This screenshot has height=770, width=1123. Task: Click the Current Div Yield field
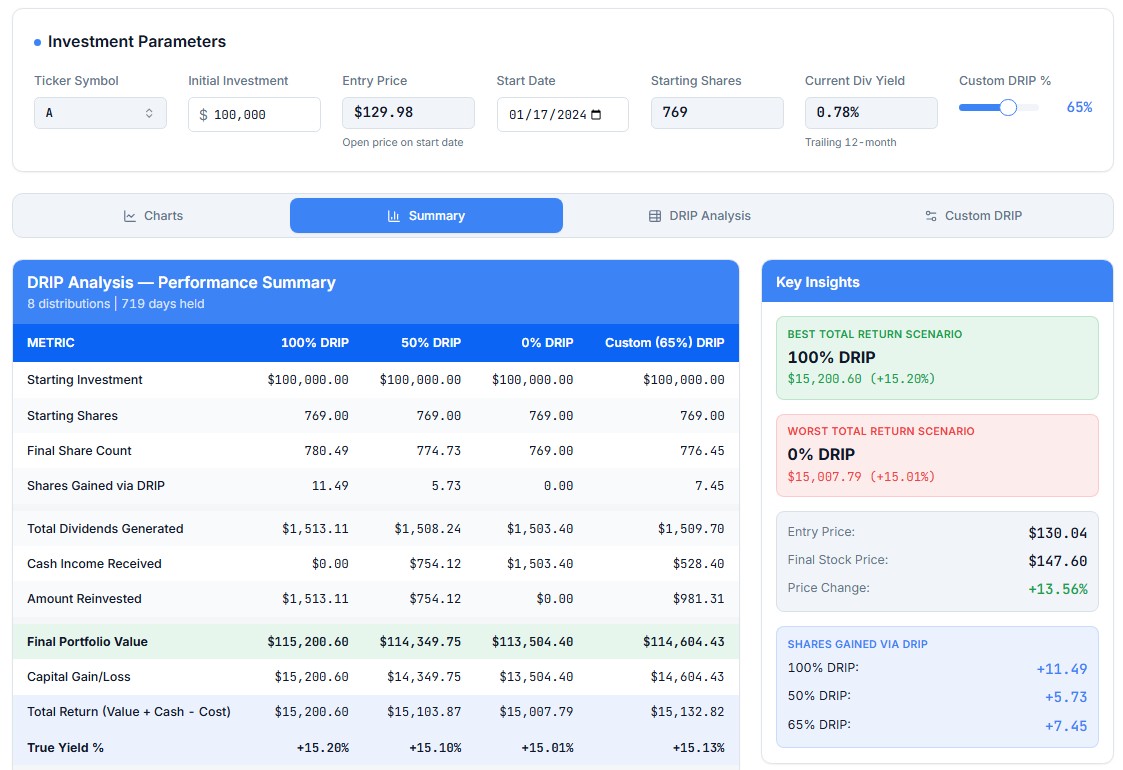[x=870, y=113]
